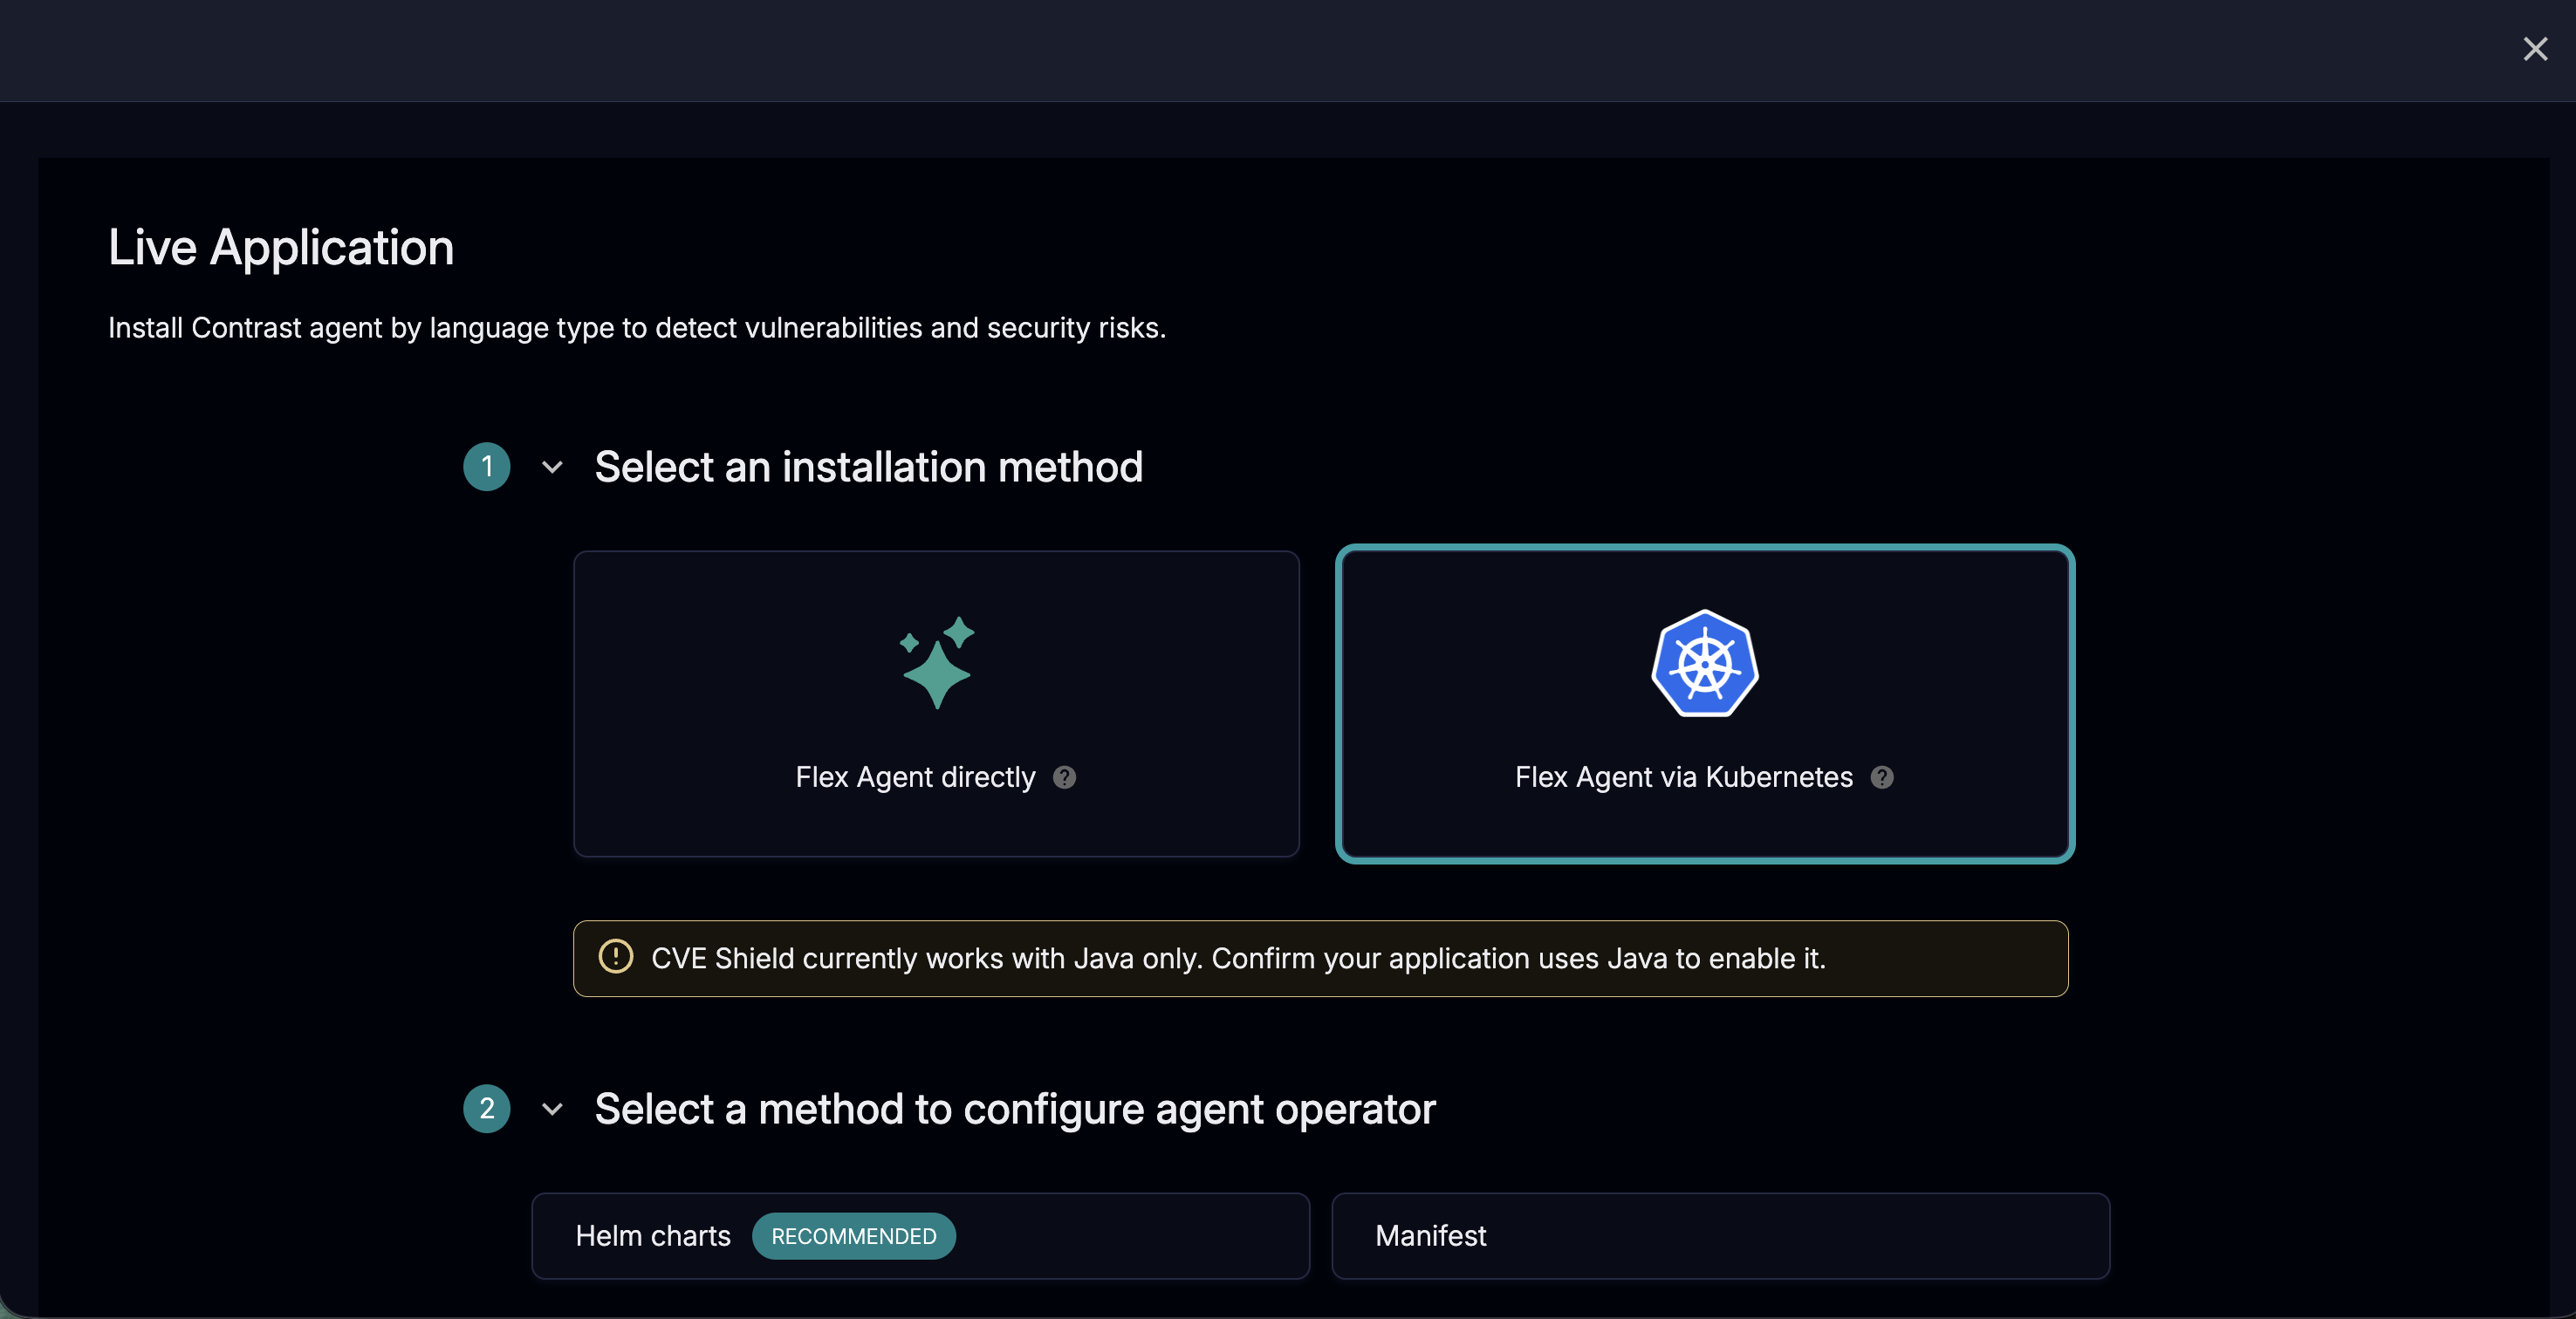The width and height of the screenshot is (2576, 1319).
Task: Click the Live Application heading
Action: pos(281,247)
